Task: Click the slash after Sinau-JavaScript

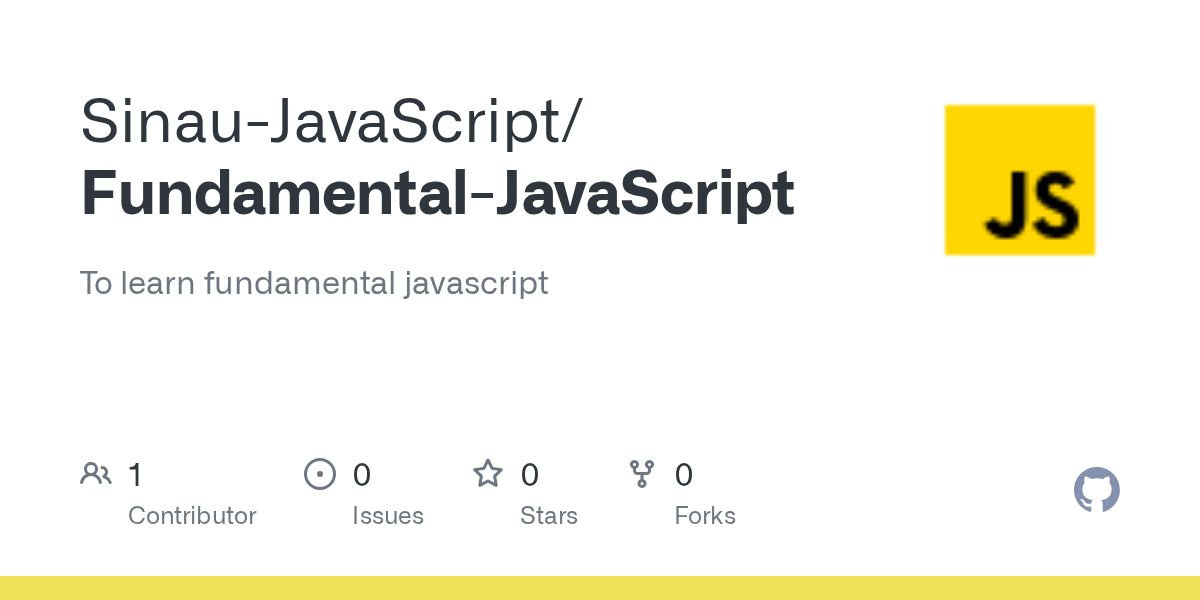Action: 570,122
